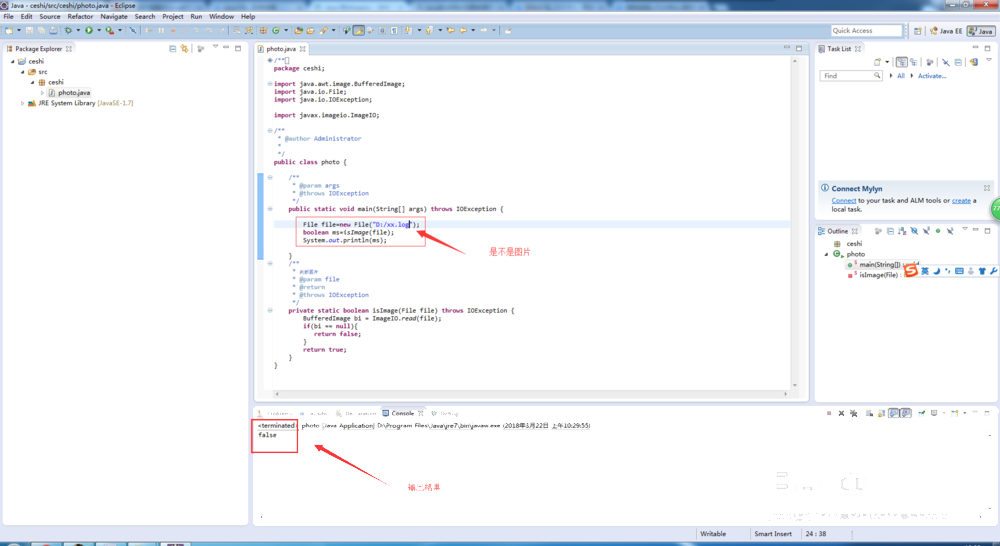Click the Print icon in the toolbar

[54, 30]
